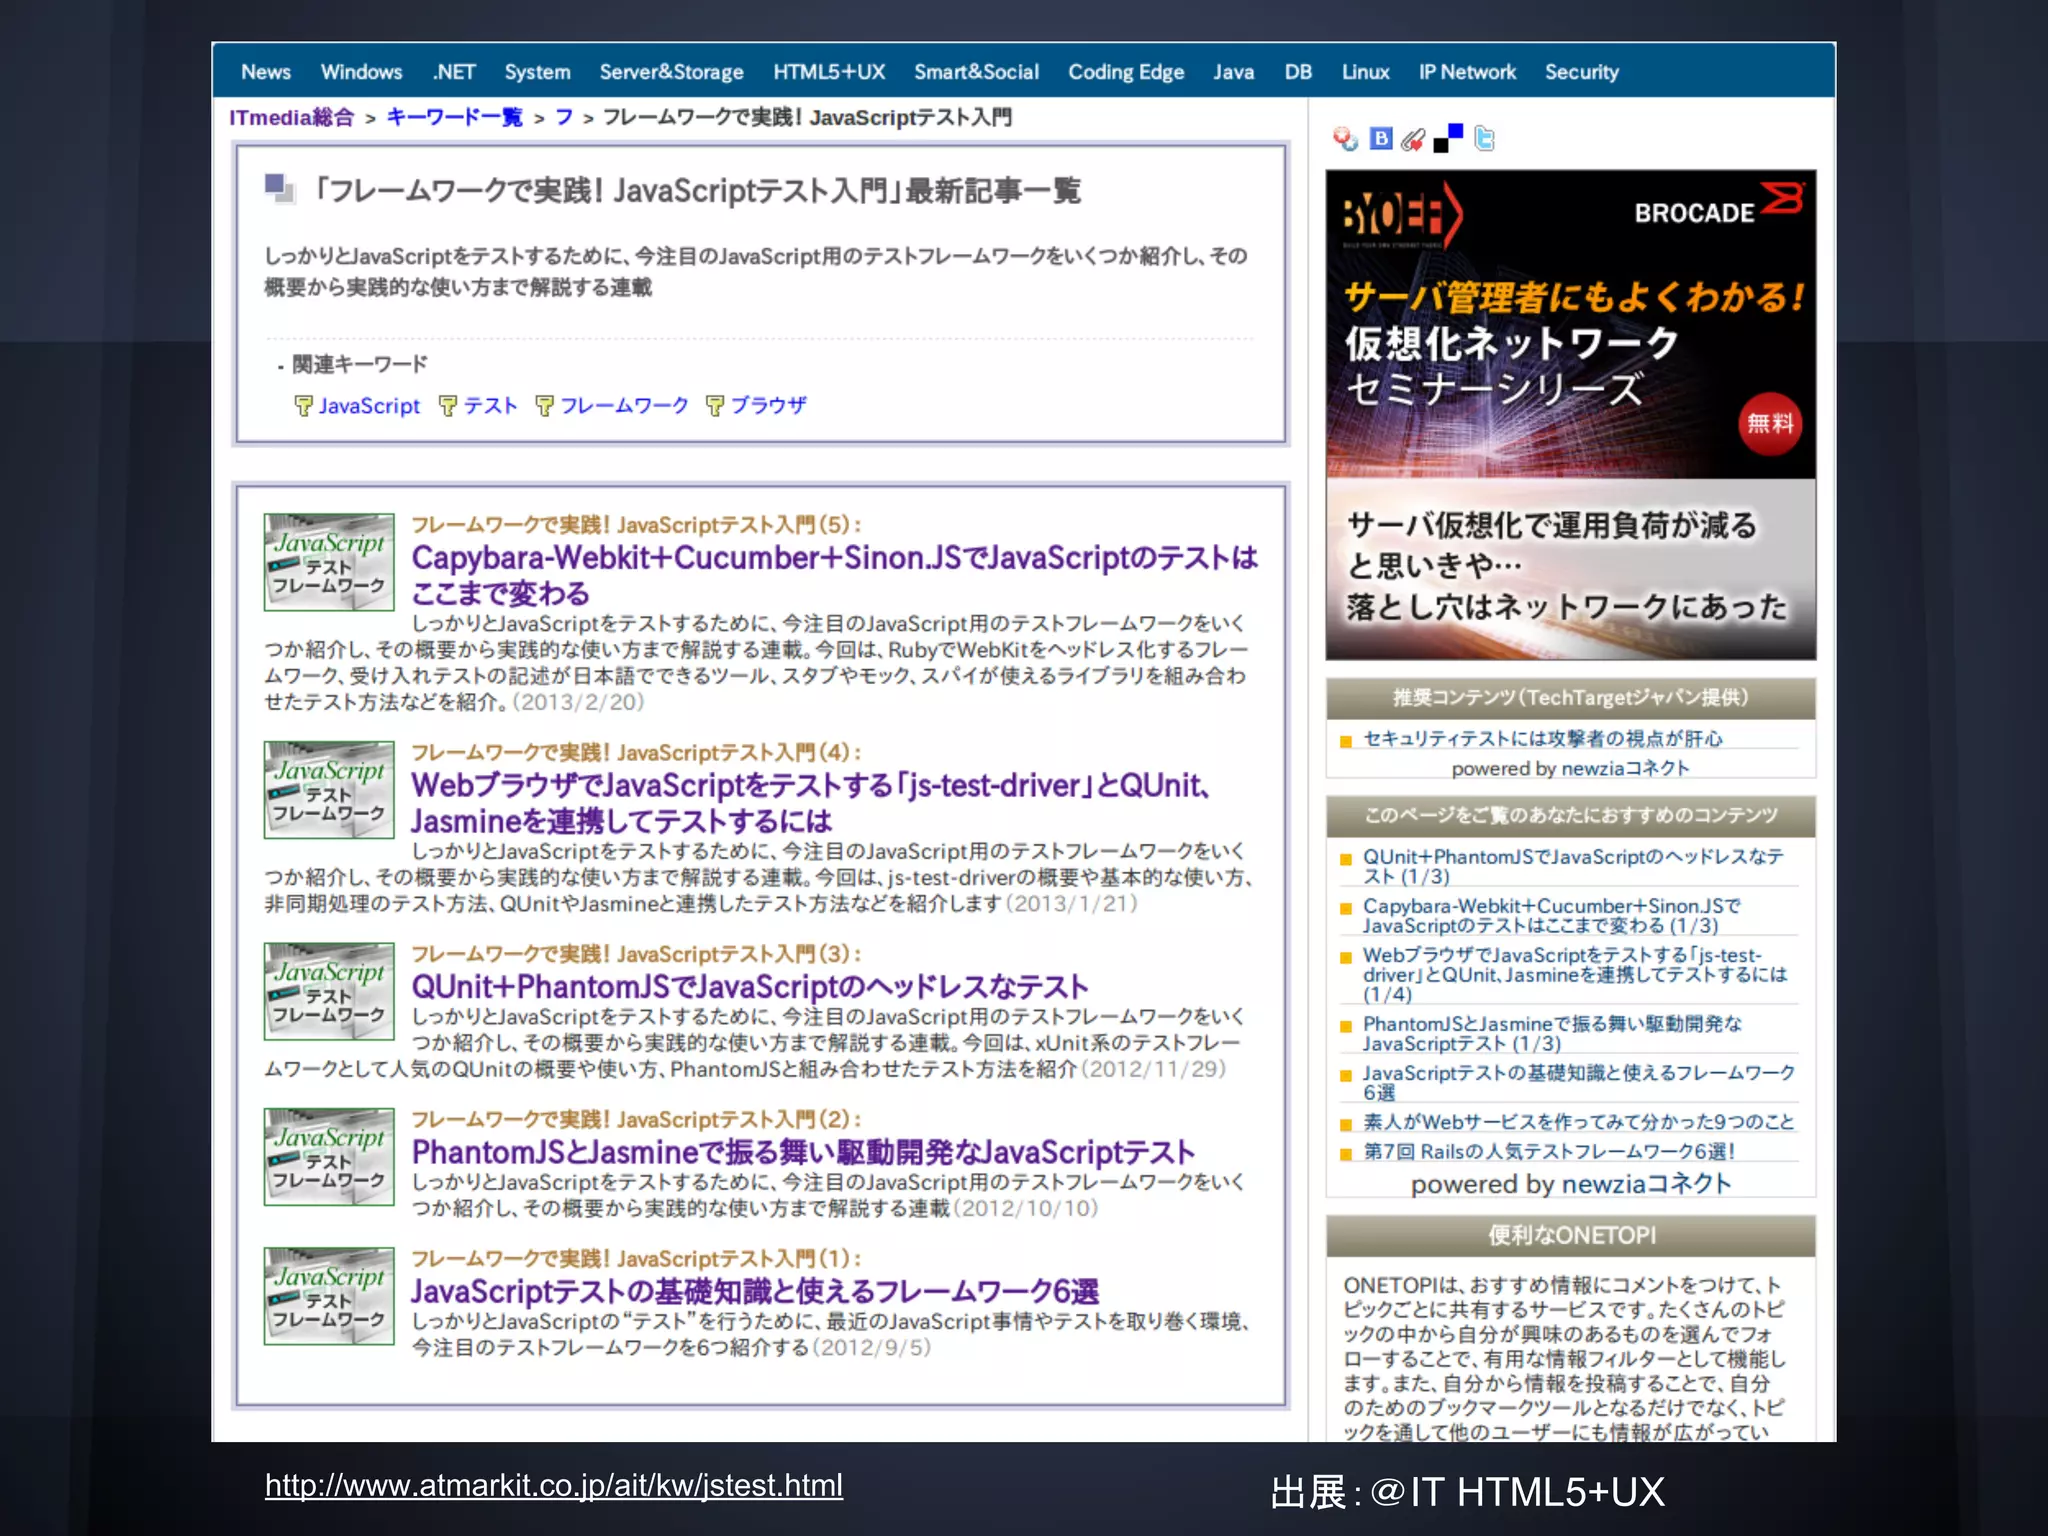Open Capybara-Webkit+Cucumber+Sinon.JS article title
Screen dimensions: 2048x1536
(x=834, y=575)
